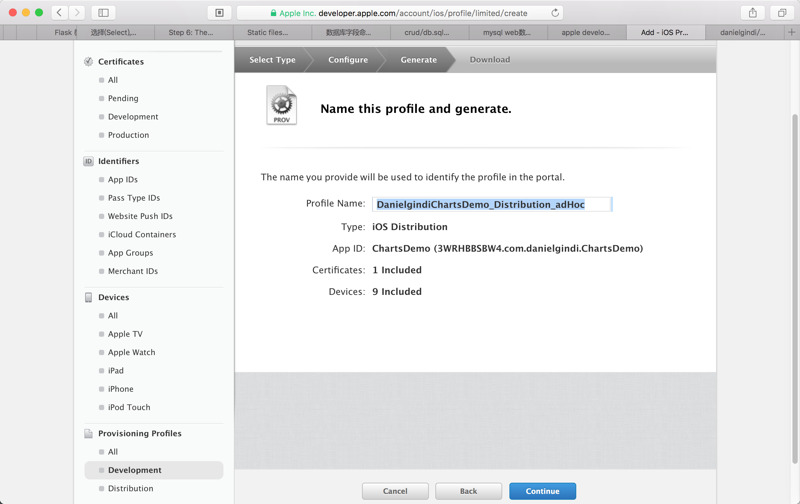Show all tabs overview icon
The image size is (800, 504).
pos(782,13)
